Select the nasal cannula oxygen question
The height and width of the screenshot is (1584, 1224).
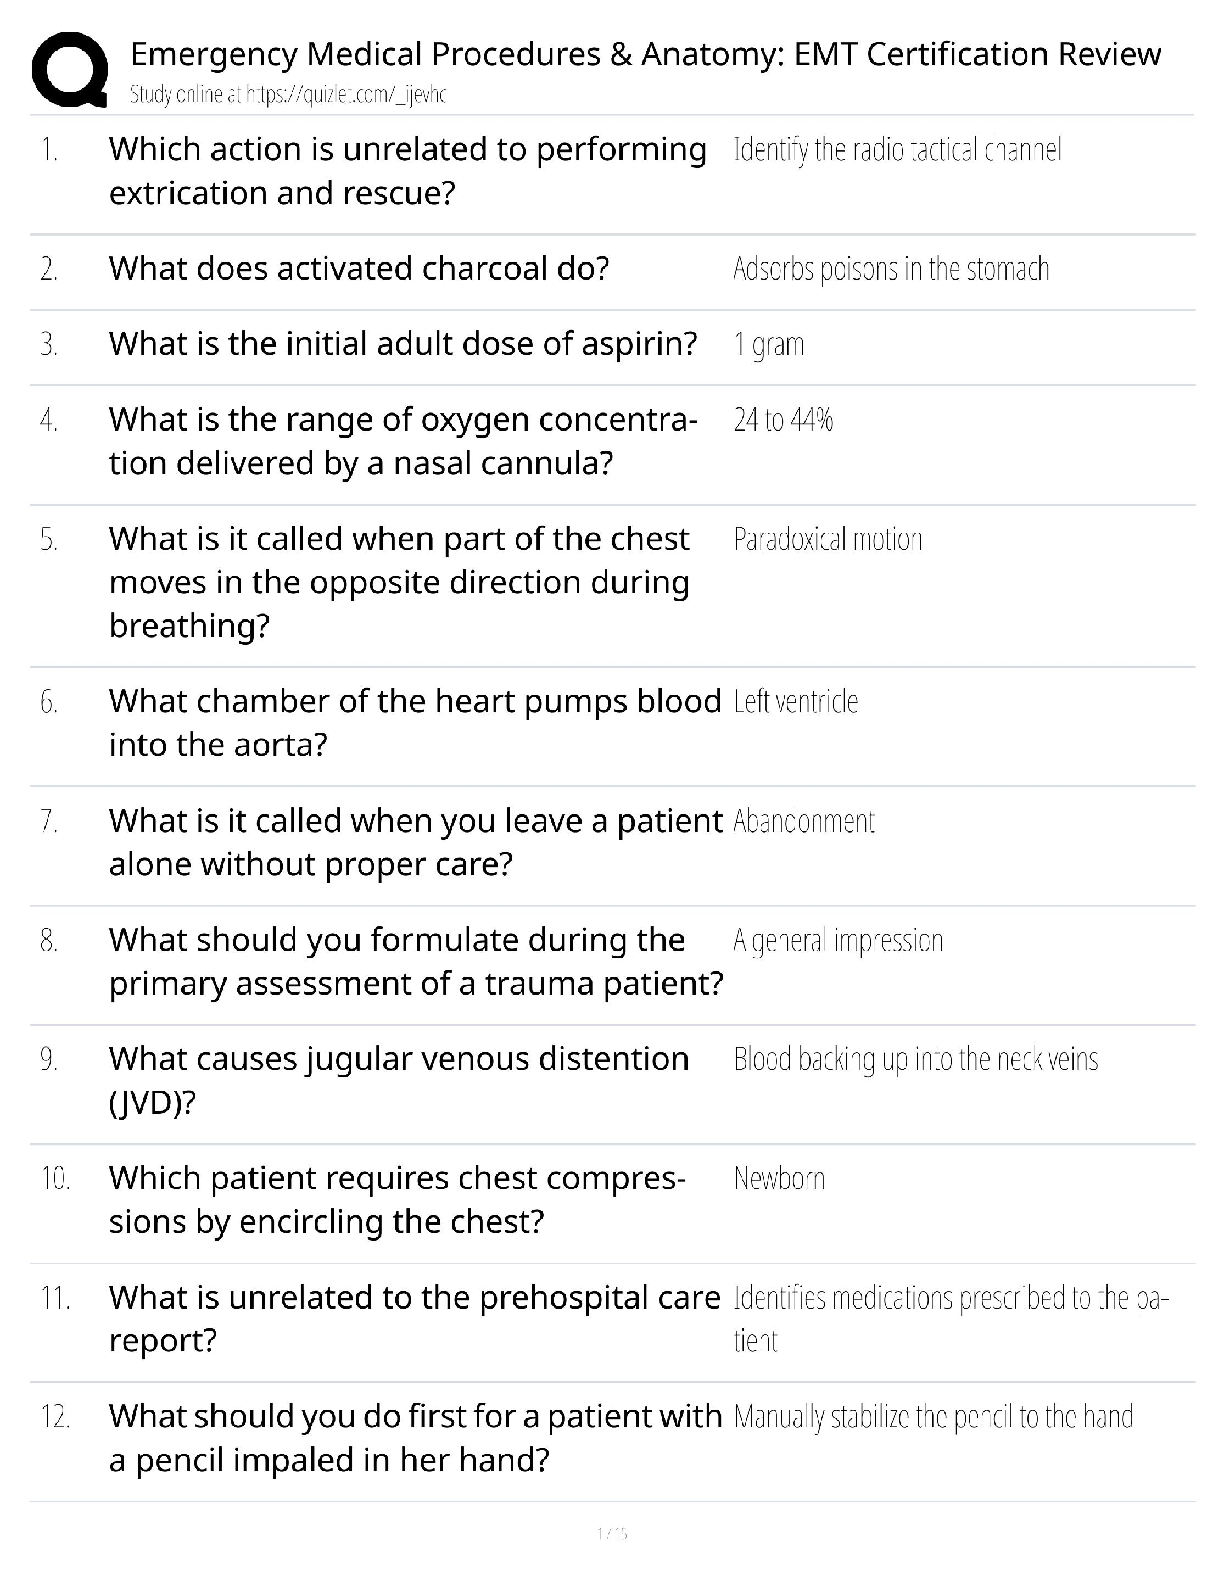point(403,441)
